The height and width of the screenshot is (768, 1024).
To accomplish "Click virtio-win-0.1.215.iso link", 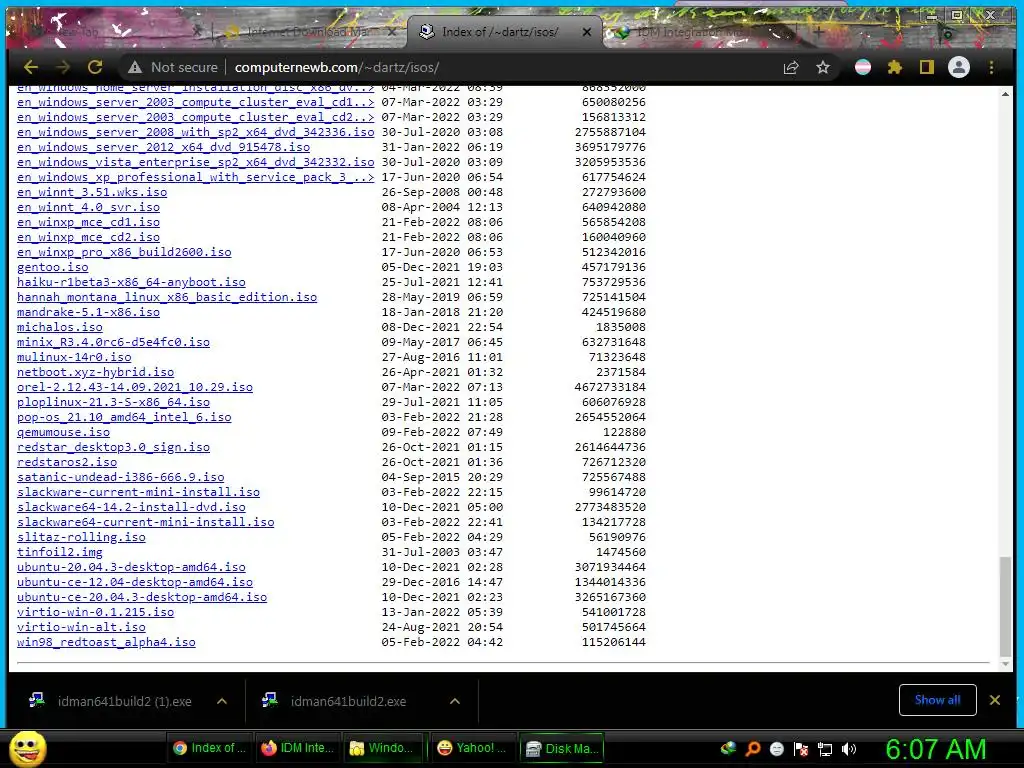I will (95, 613).
